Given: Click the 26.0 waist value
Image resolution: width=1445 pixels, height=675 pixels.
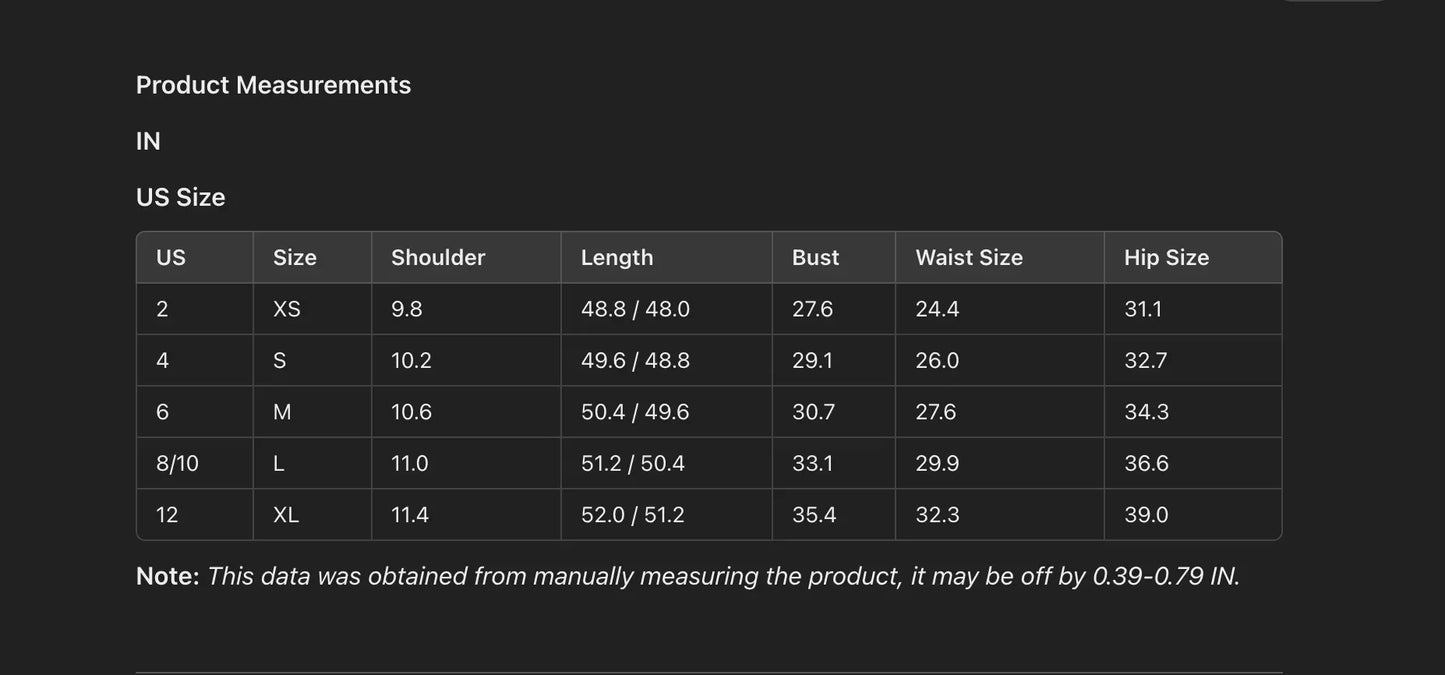Looking at the screenshot, I should click(937, 361).
